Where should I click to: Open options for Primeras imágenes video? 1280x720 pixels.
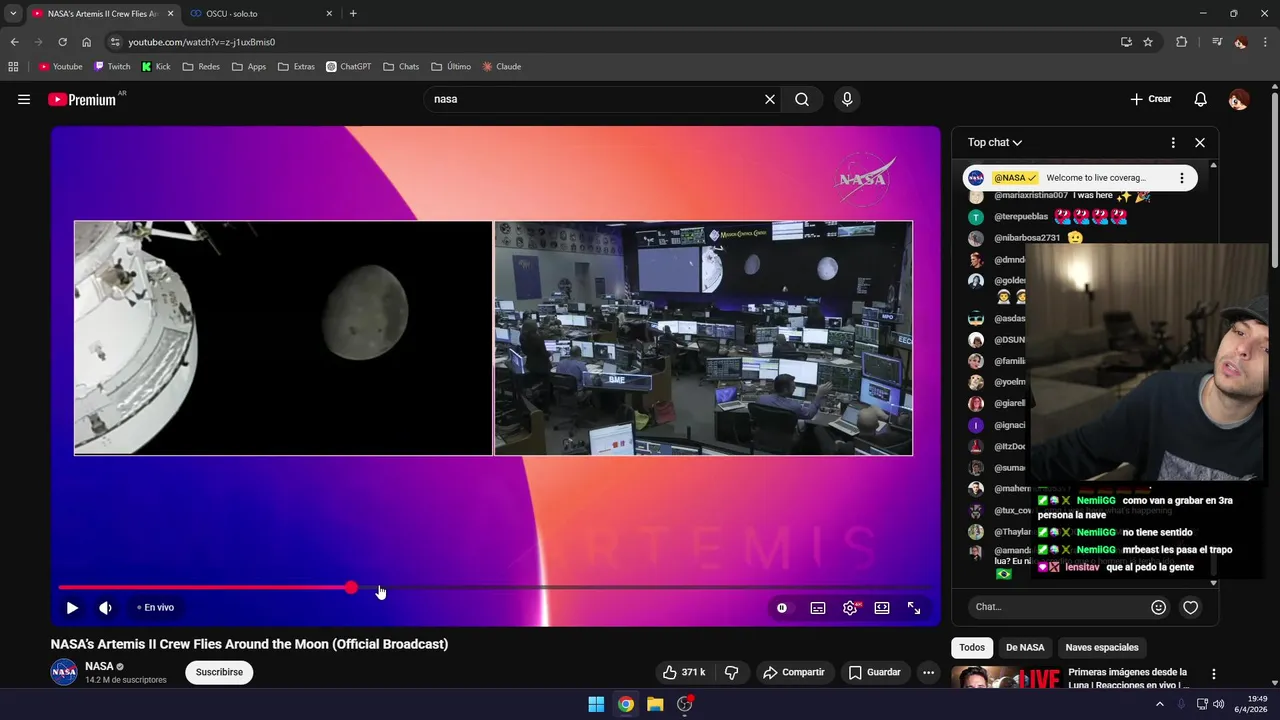pos(1214,674)
